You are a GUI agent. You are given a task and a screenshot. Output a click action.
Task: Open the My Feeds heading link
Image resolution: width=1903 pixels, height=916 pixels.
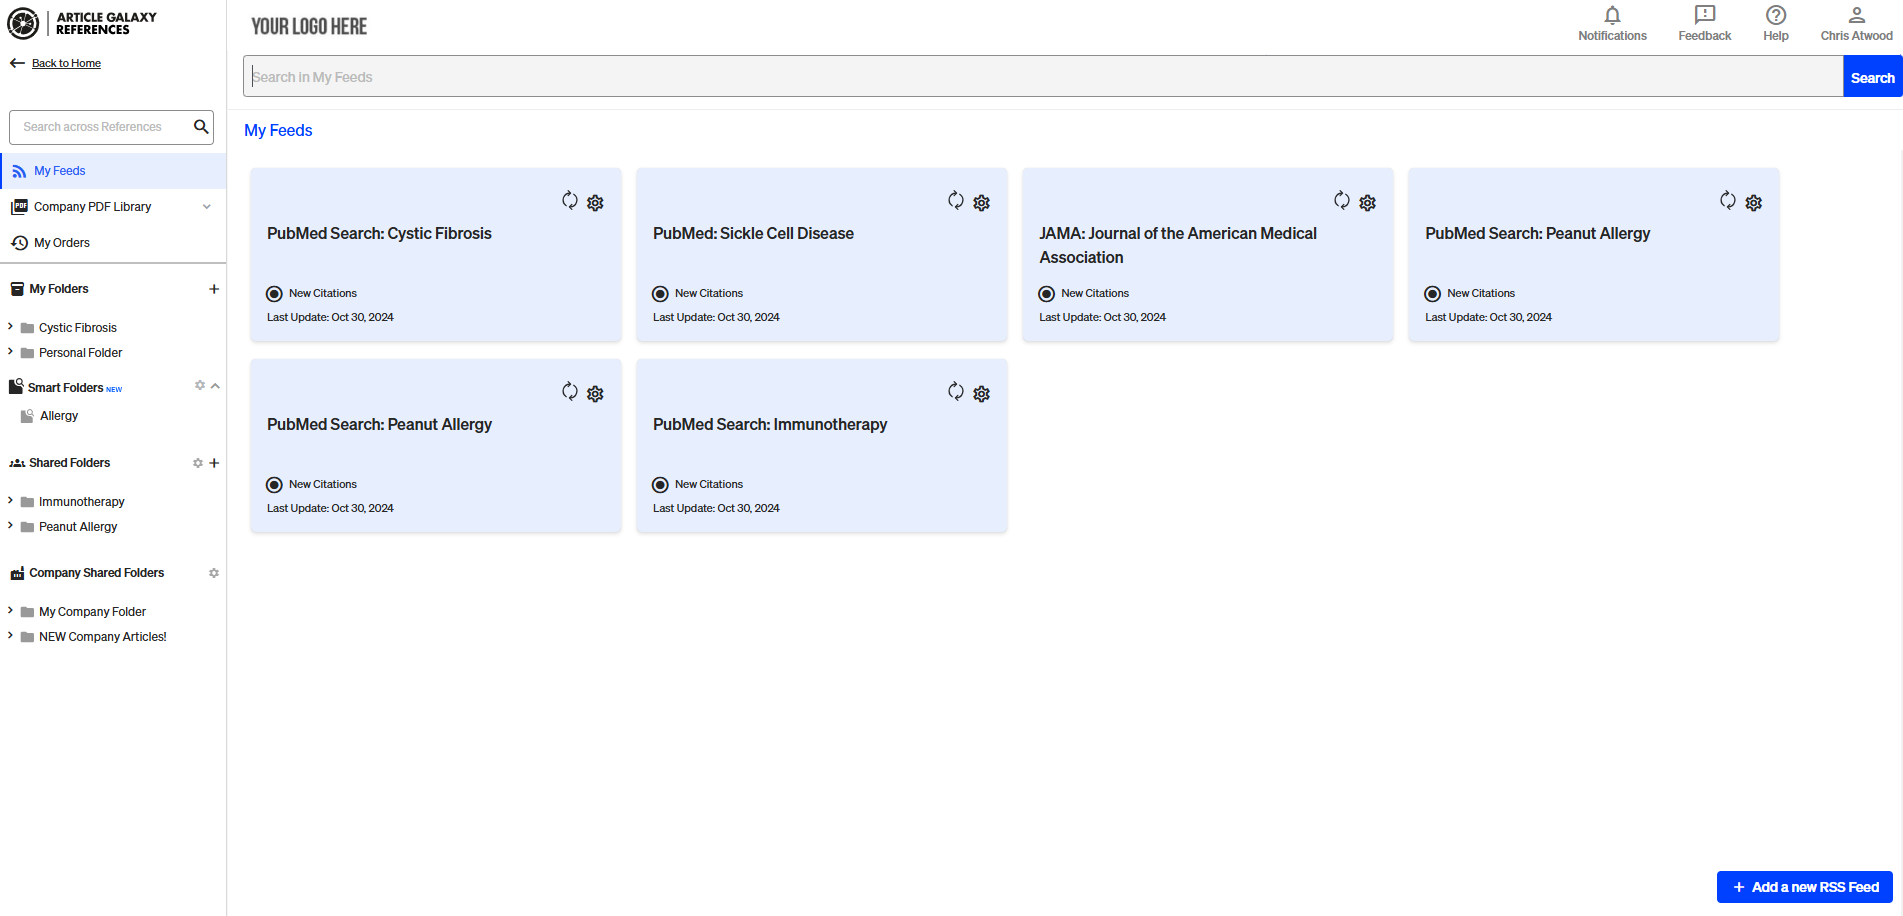278,130
